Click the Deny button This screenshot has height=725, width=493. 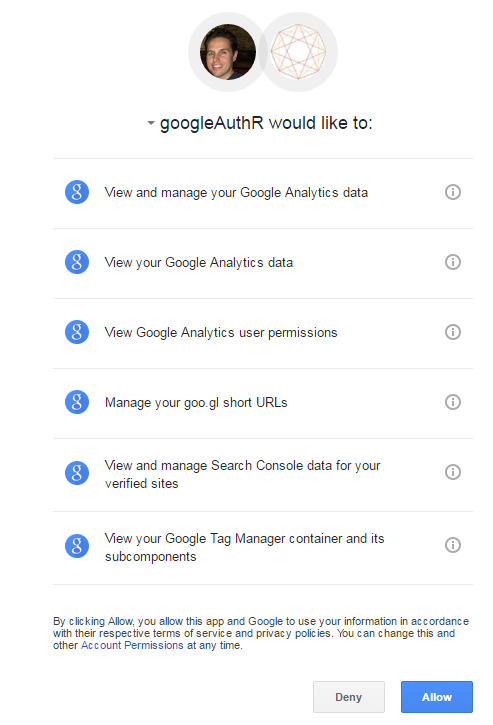point(349,697)
